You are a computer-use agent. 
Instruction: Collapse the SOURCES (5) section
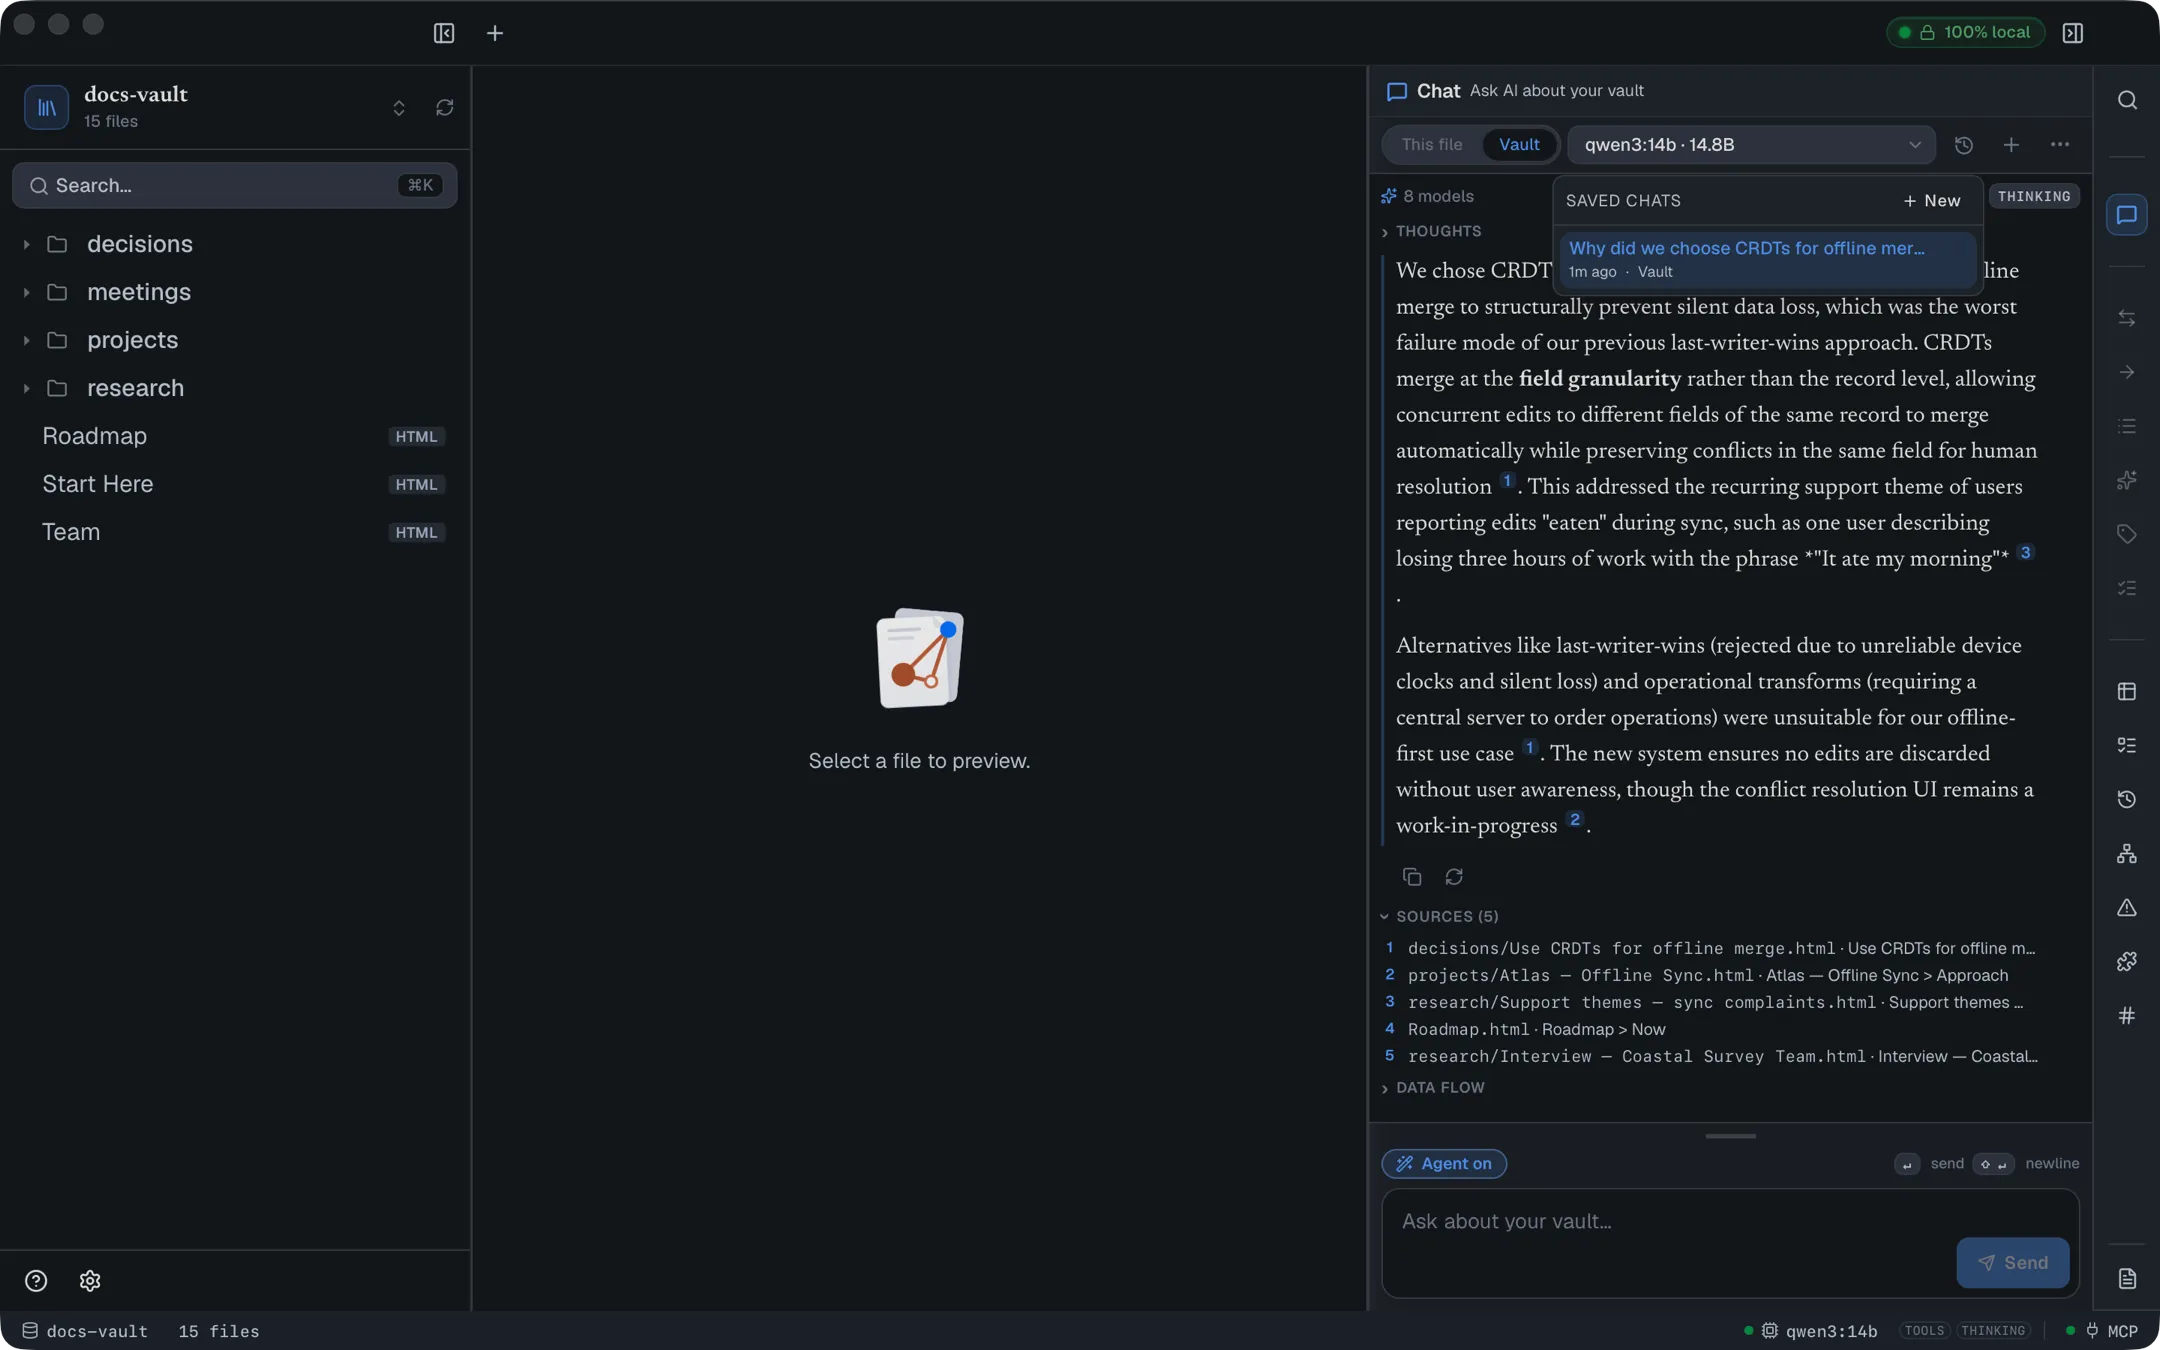1439,917
